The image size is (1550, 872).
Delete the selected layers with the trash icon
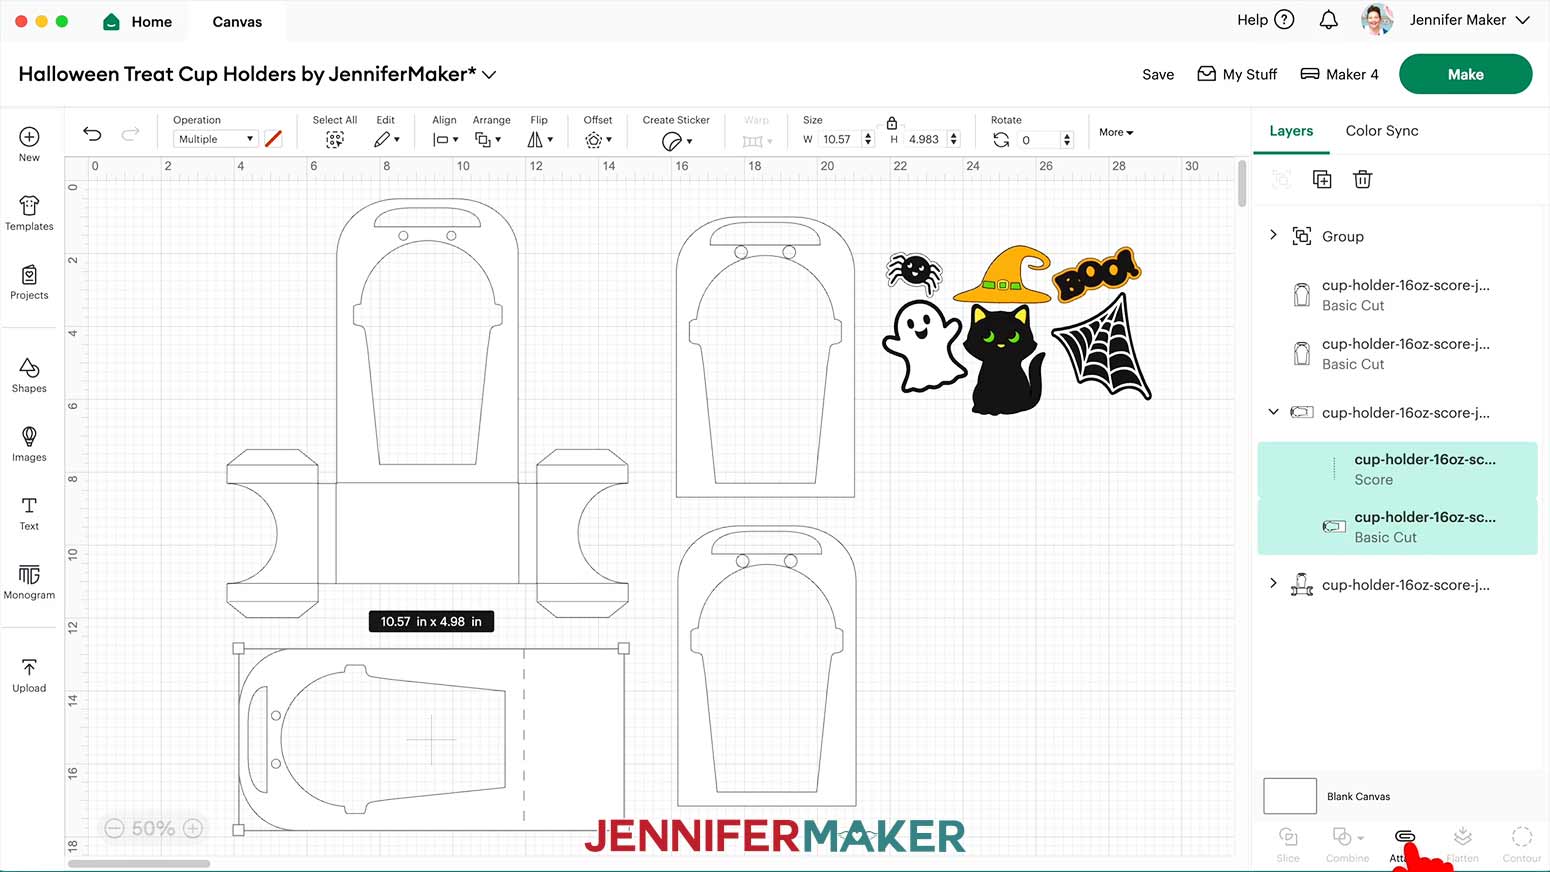[x=1362, y=179]
